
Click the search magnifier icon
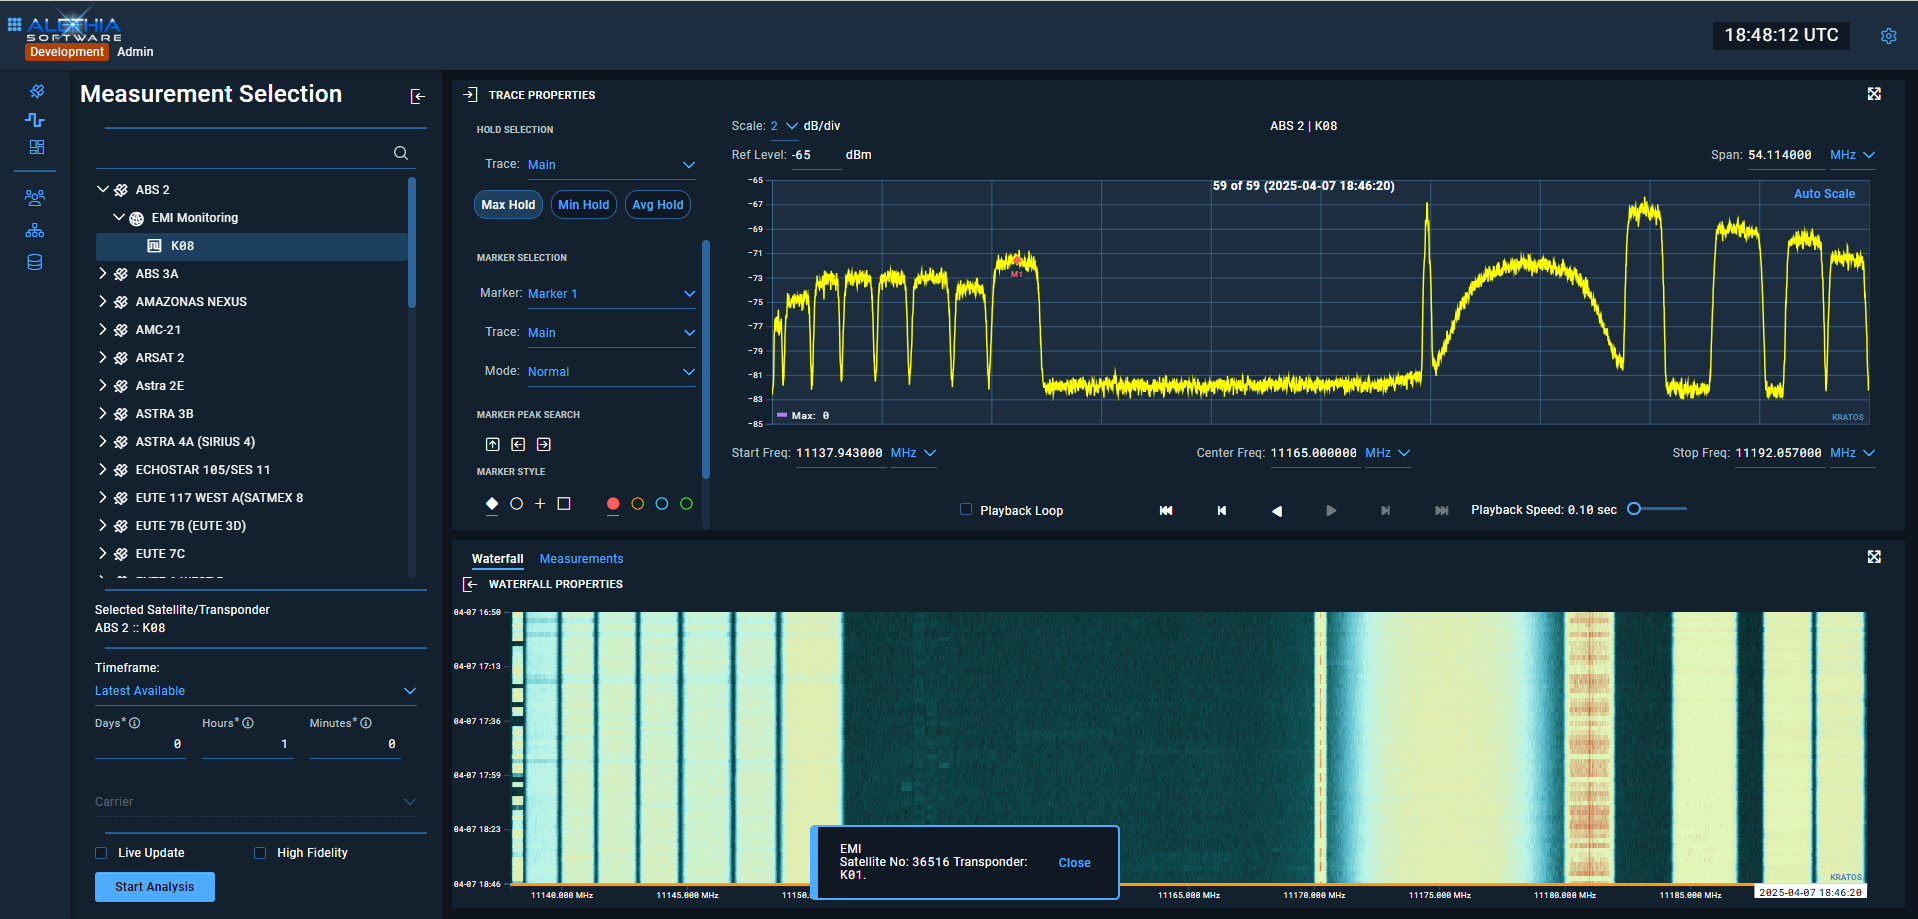401,153
